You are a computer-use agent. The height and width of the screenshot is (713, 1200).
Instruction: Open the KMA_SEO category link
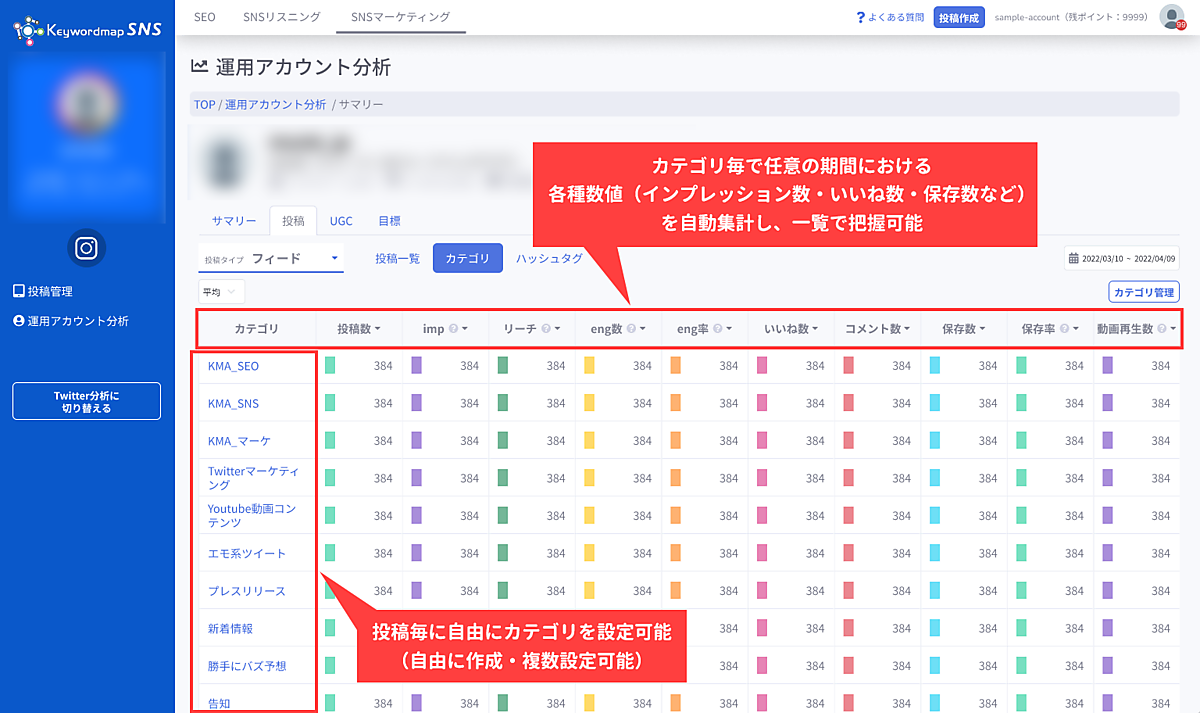click(233, 366)
